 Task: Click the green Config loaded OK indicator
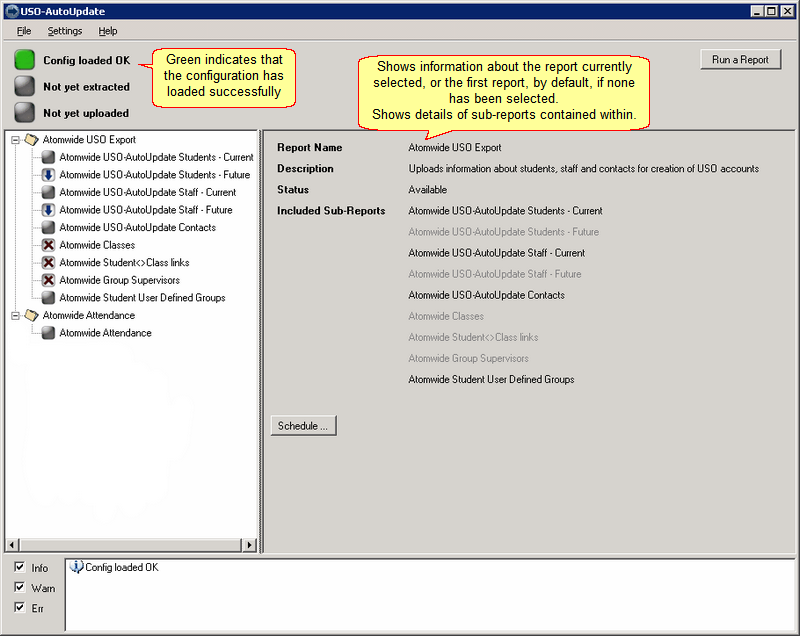[x=24, y=60]
